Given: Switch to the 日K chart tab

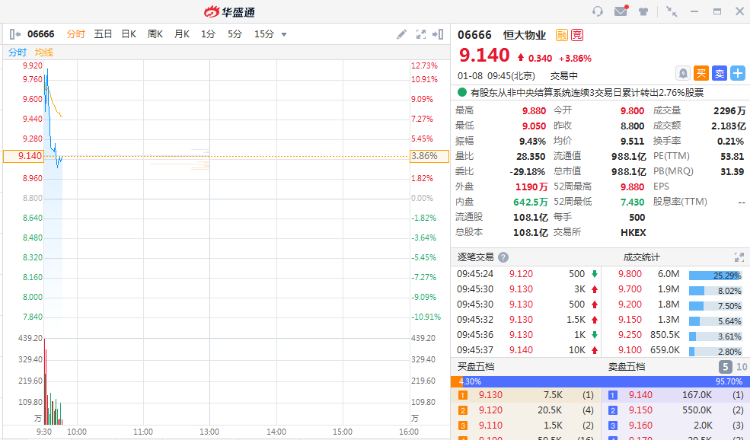Looking at the screenshot, I should (x=128, y=34).
